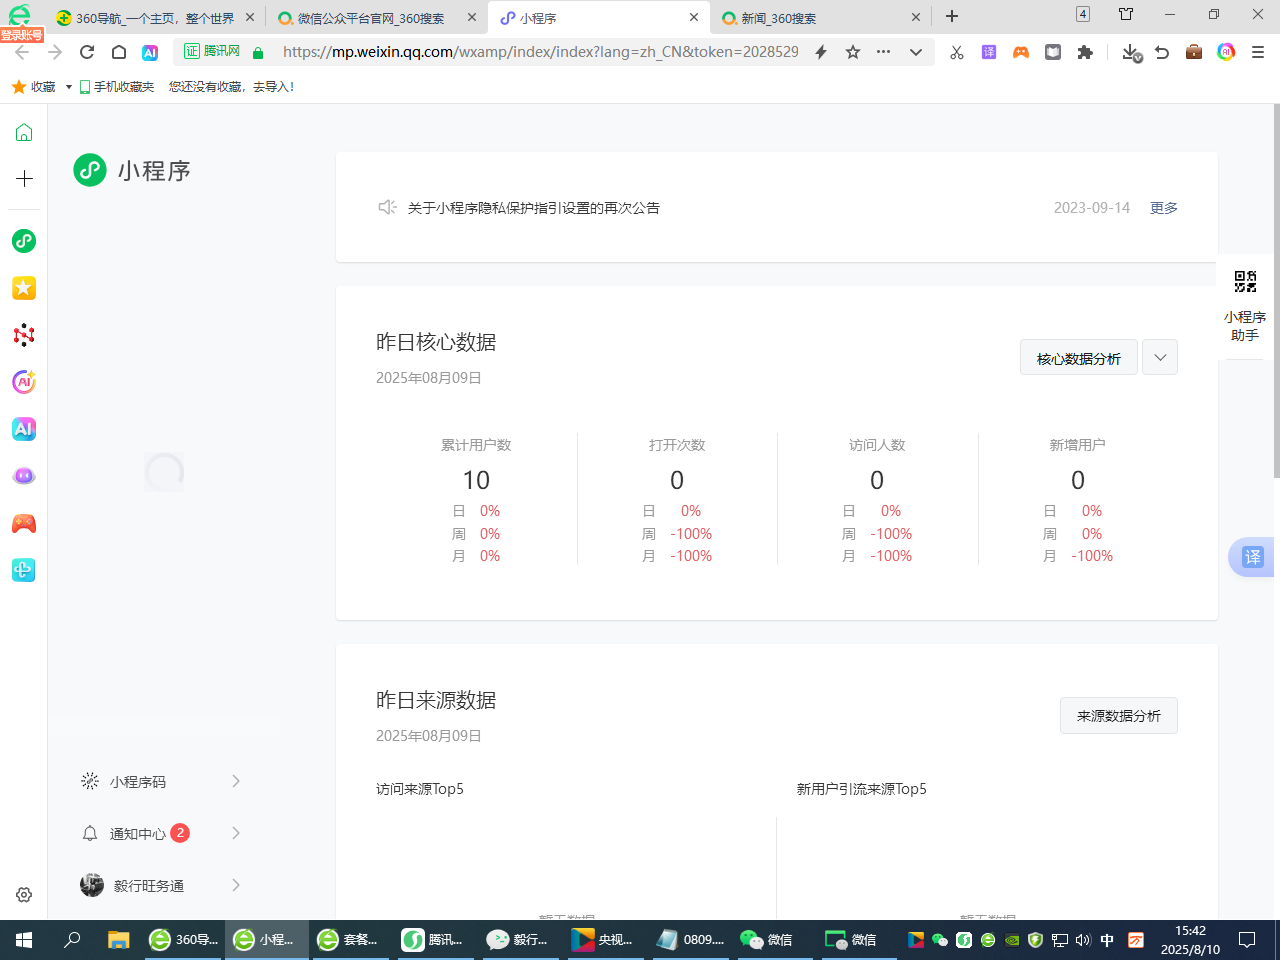Click the 核心数据分析 button
Screen dimensions: 1280x960
tap(1078, 357)
